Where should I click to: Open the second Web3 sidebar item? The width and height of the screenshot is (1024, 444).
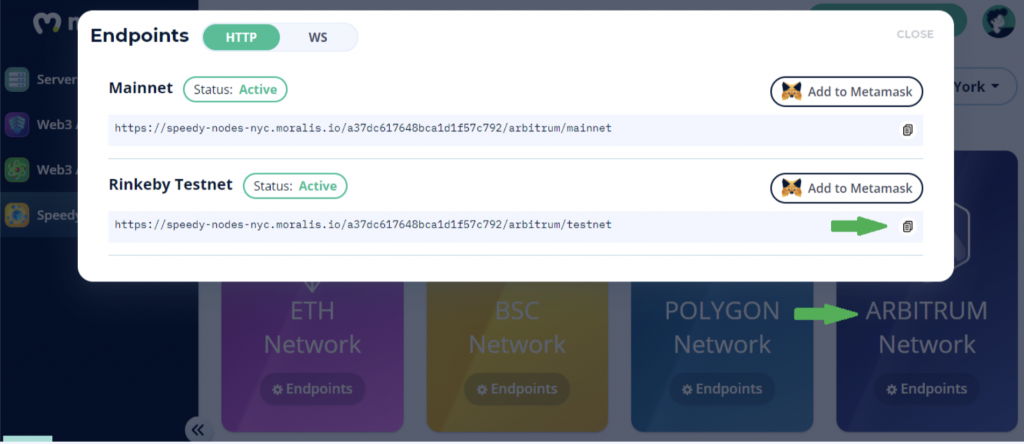pyautogui.click(x=39, y=170)
